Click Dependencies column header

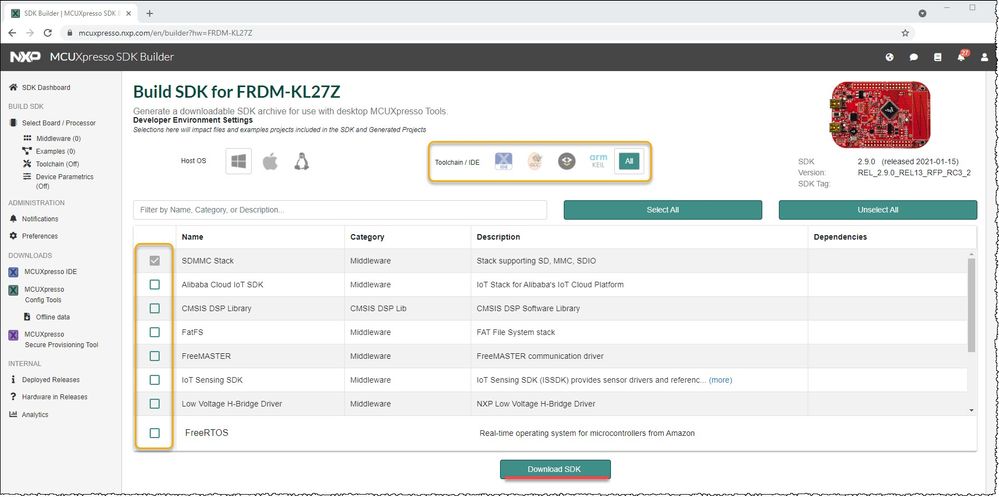click(x=840, y=237)
